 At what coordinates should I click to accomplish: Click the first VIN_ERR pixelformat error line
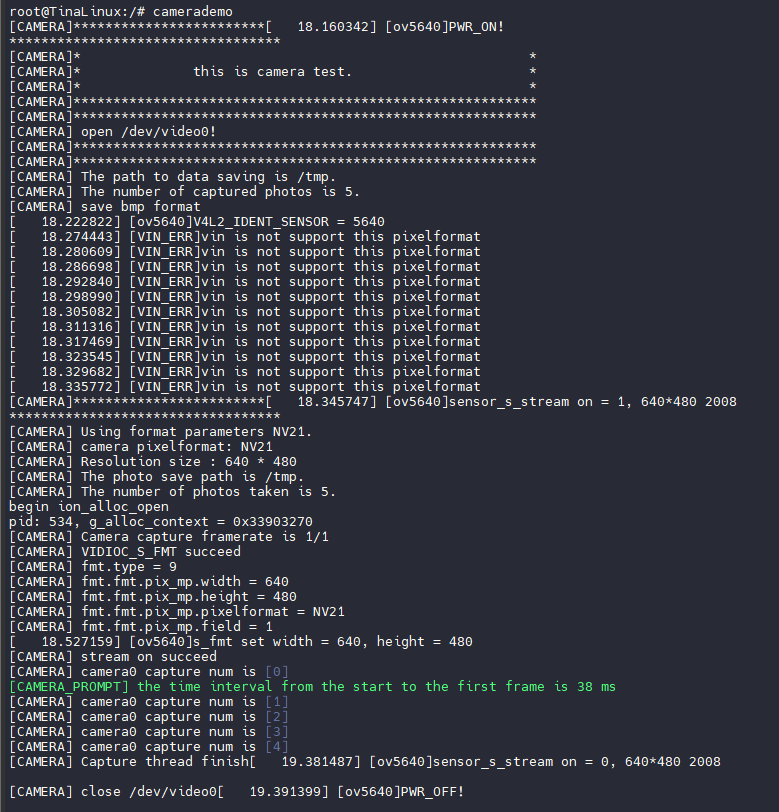[244, 236]
